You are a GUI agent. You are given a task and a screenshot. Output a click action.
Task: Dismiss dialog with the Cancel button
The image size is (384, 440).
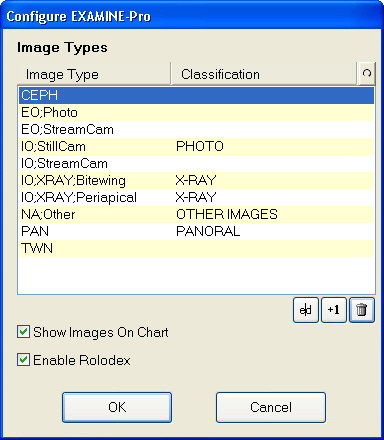[271, 407]
